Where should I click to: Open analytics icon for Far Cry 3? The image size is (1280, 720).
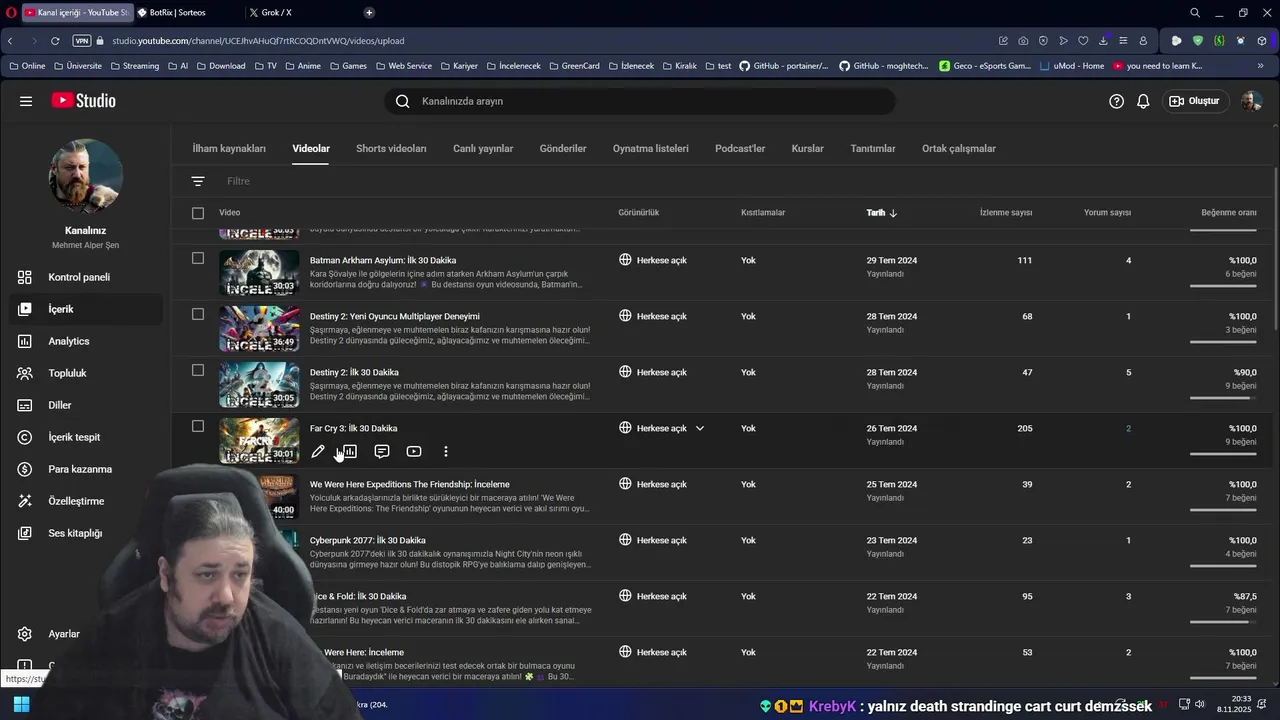pos(350,452)
